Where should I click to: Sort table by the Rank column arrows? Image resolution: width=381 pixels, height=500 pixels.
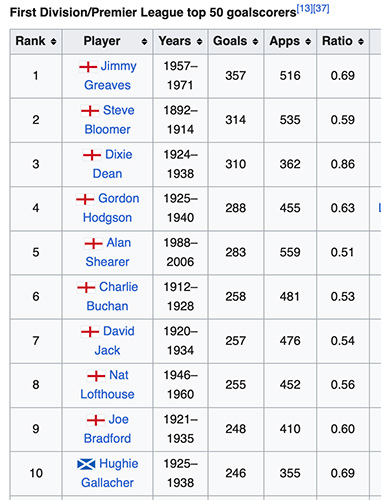(x=53, y=42)
